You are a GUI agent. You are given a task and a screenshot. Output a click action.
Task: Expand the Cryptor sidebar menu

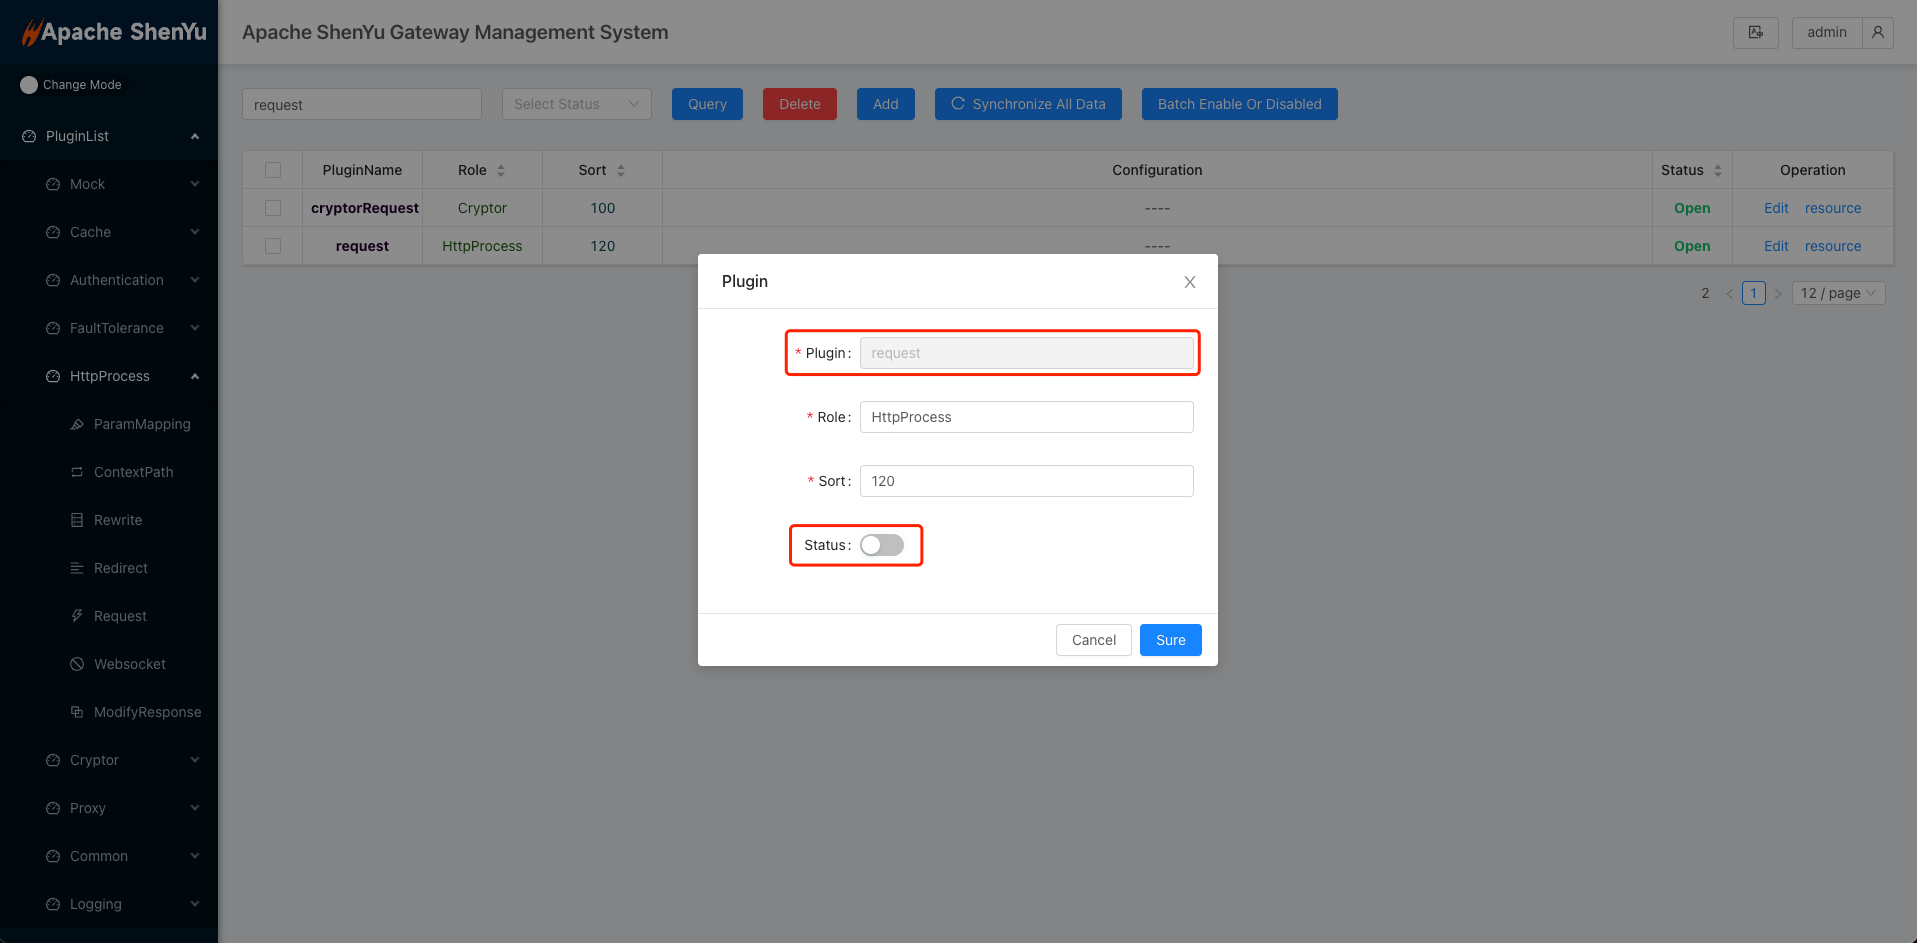(x=95, y=760)
